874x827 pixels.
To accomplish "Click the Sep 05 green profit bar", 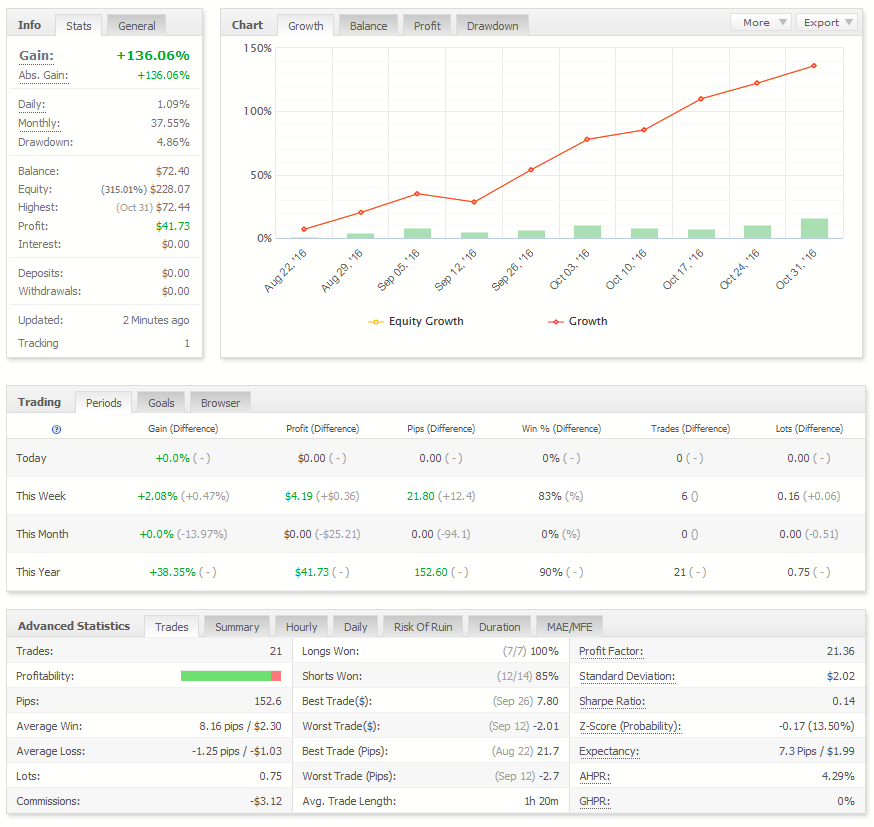I will (x=417, y=233).
